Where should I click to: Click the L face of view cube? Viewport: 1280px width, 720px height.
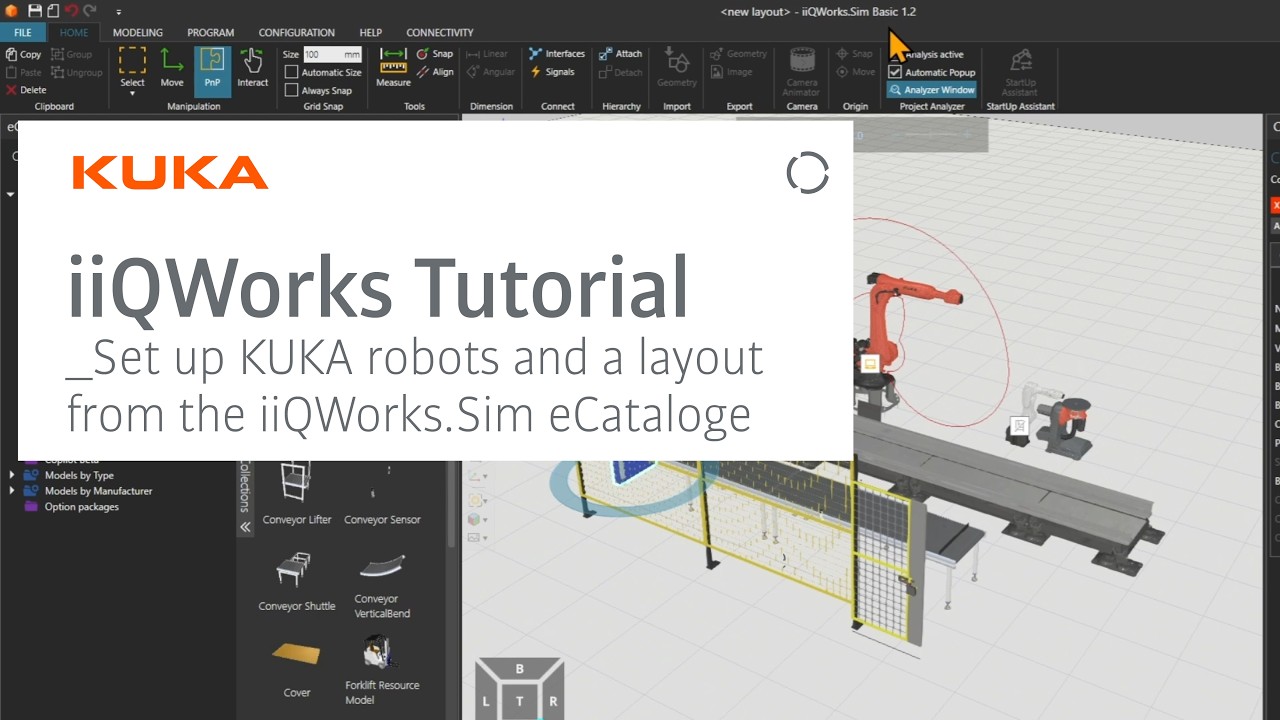[487, 701]
